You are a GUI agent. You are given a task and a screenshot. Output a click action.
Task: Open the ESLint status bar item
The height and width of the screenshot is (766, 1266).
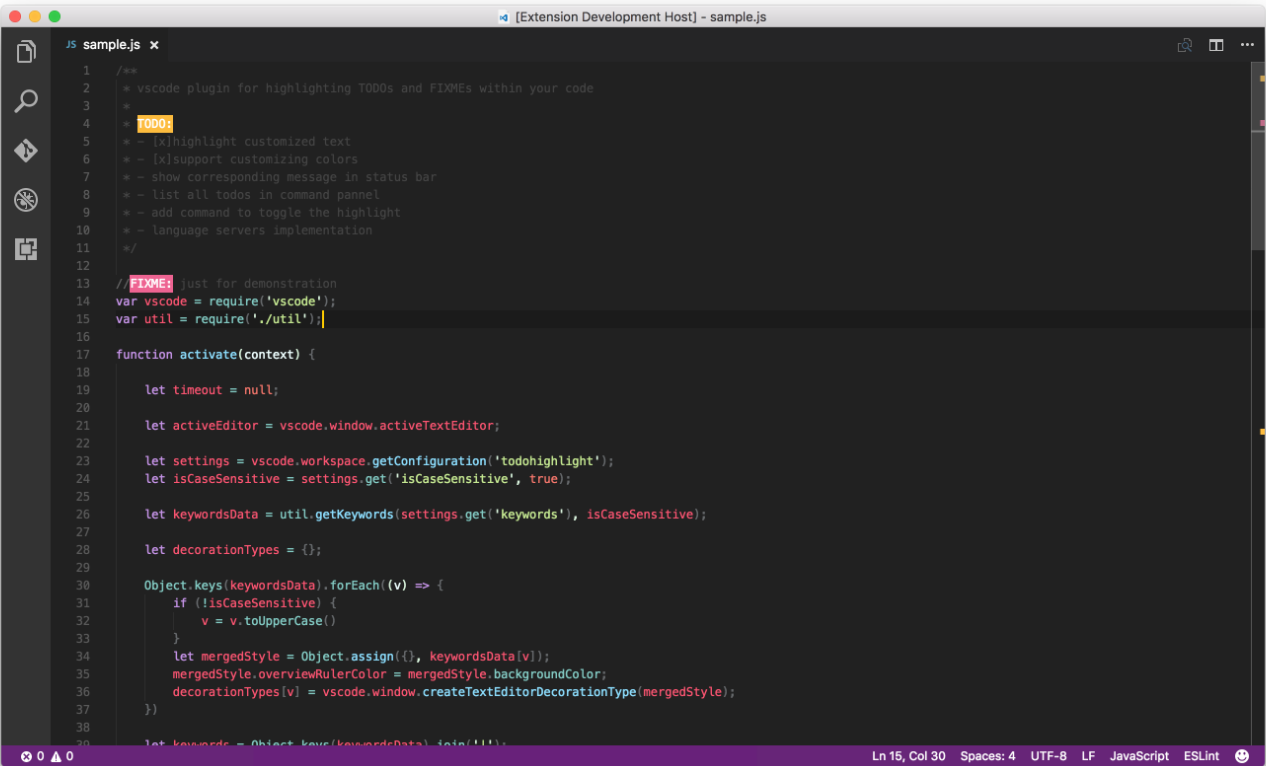1201,755
